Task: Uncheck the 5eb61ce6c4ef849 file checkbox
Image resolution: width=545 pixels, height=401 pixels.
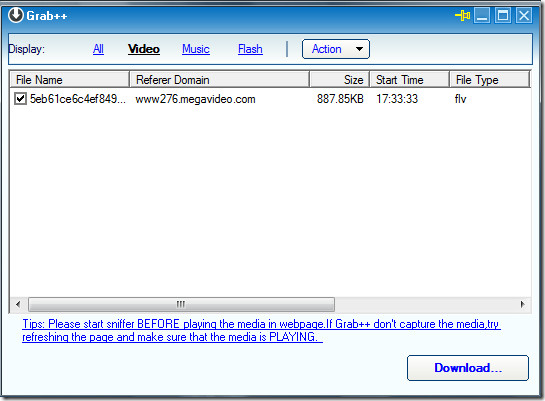Action: pyautogui.click(x=20, y=98)
